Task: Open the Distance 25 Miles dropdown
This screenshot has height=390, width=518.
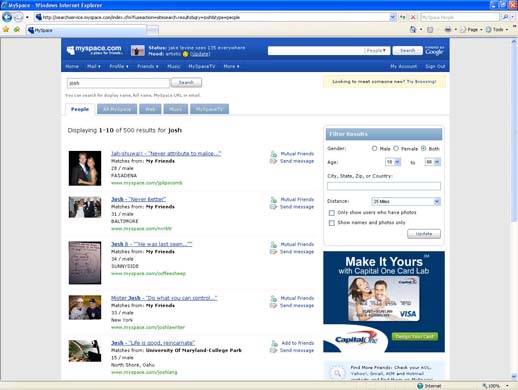Action: point(406,201)
